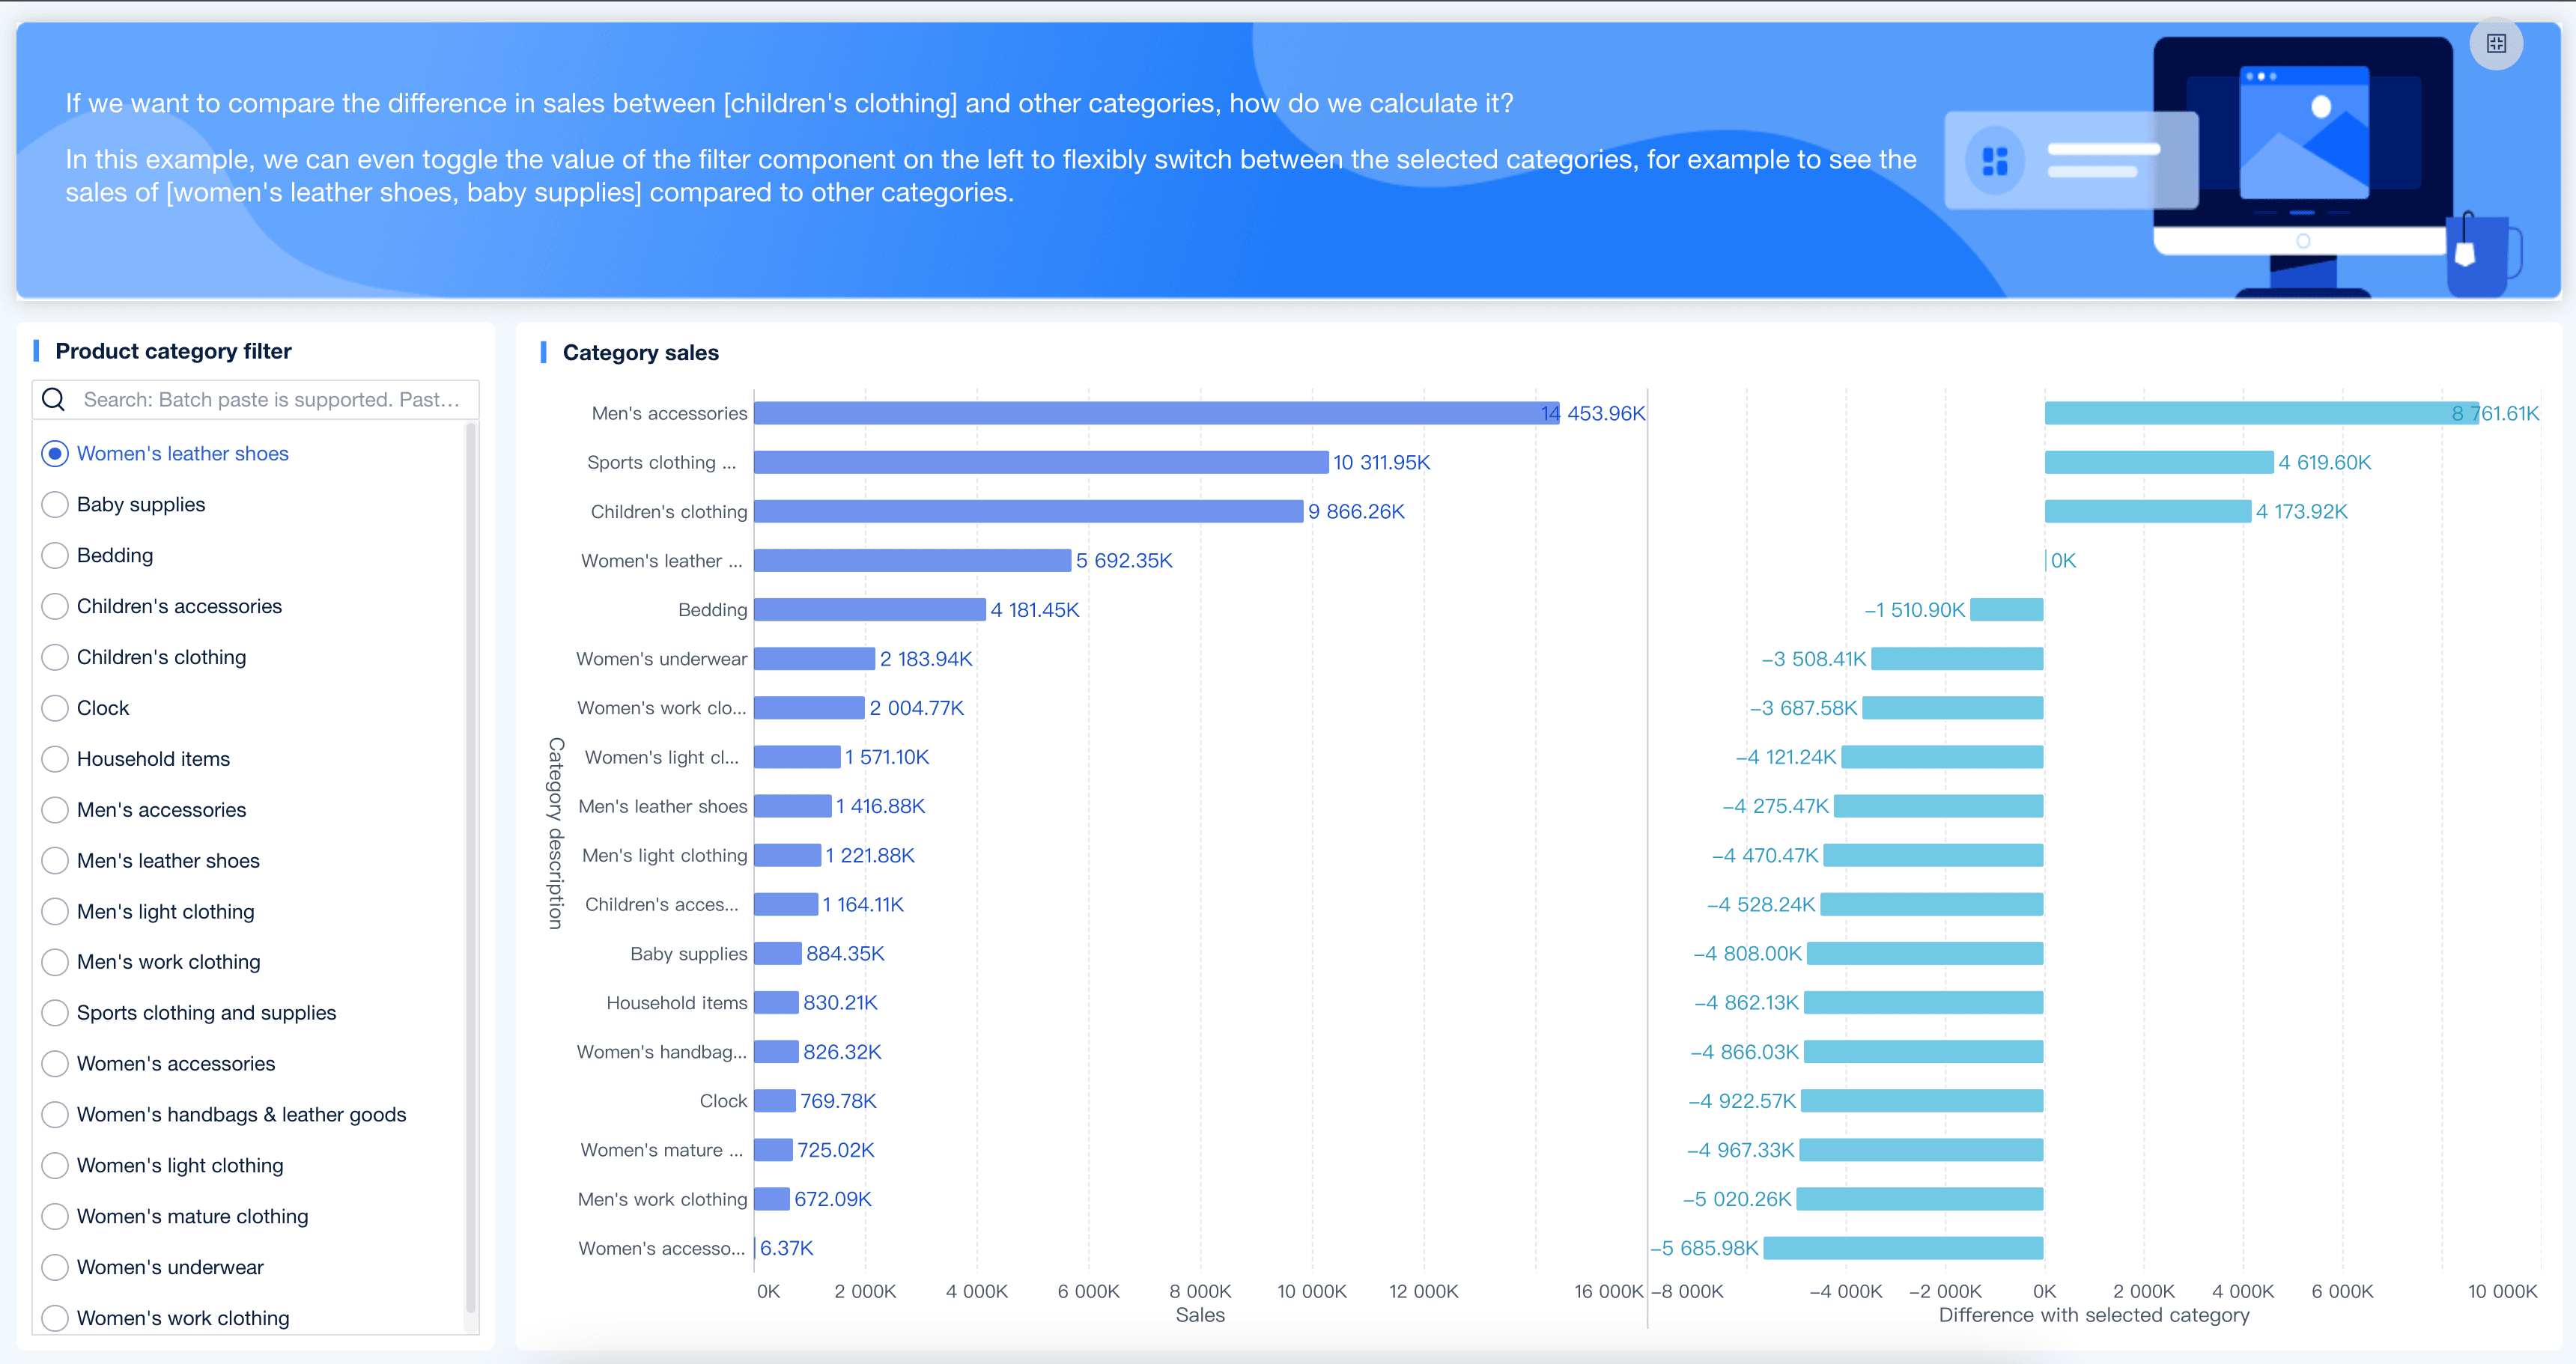The width and height of the screenshot is (2576, 1364).
Task: Click the 5 692.35K sales value label
Action: (x=1124, y=560)
